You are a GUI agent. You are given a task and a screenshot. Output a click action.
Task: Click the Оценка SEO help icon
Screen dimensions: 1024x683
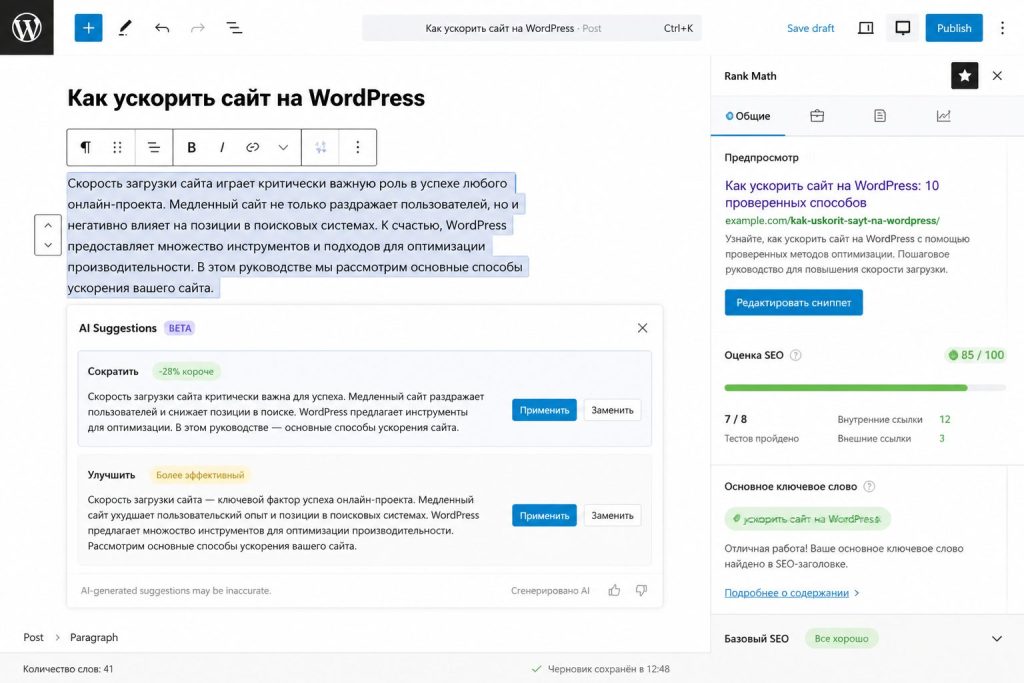coord(795,355)
